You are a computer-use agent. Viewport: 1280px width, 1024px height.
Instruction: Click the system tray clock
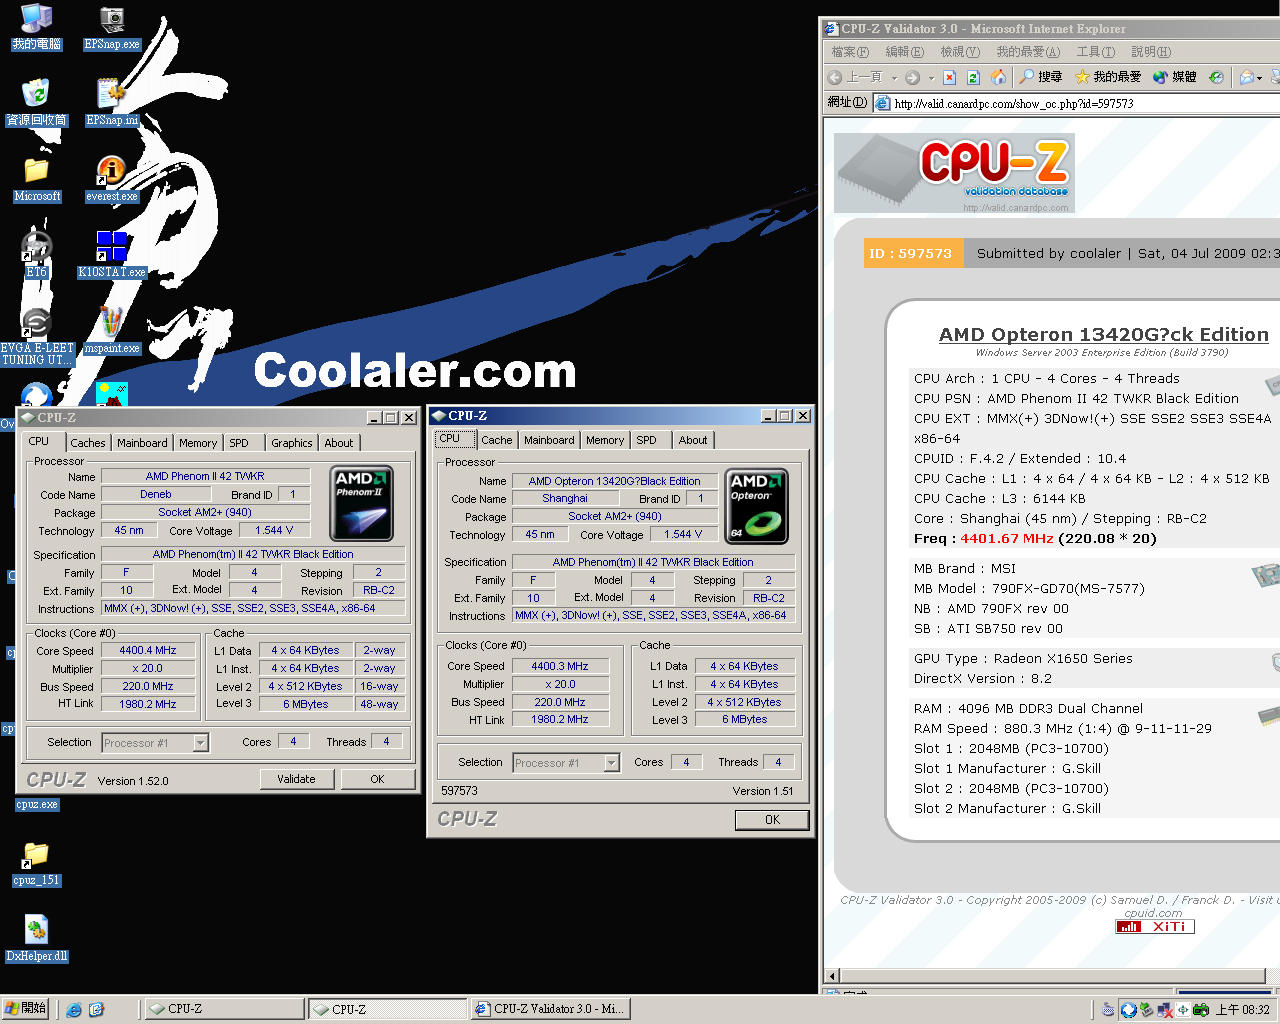click(1243, 1010)
